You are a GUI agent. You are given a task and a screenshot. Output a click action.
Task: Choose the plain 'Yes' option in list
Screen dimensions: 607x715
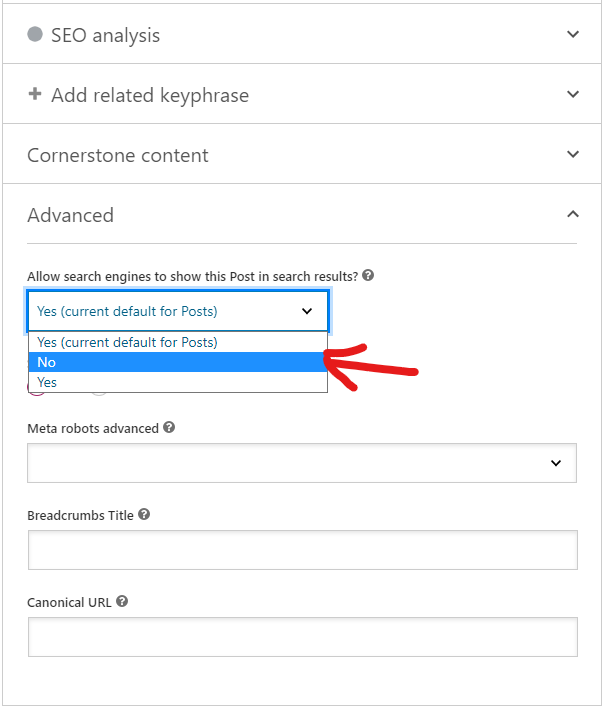pyautogui.click(x=178, y=382)
